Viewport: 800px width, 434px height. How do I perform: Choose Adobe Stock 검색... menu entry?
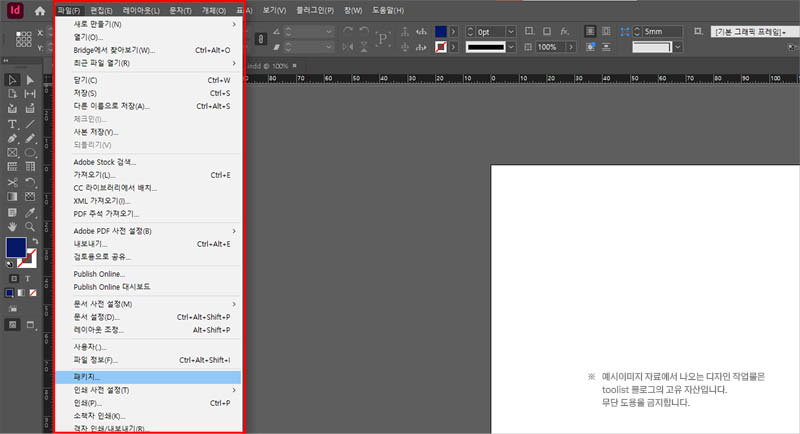point(148,162)
